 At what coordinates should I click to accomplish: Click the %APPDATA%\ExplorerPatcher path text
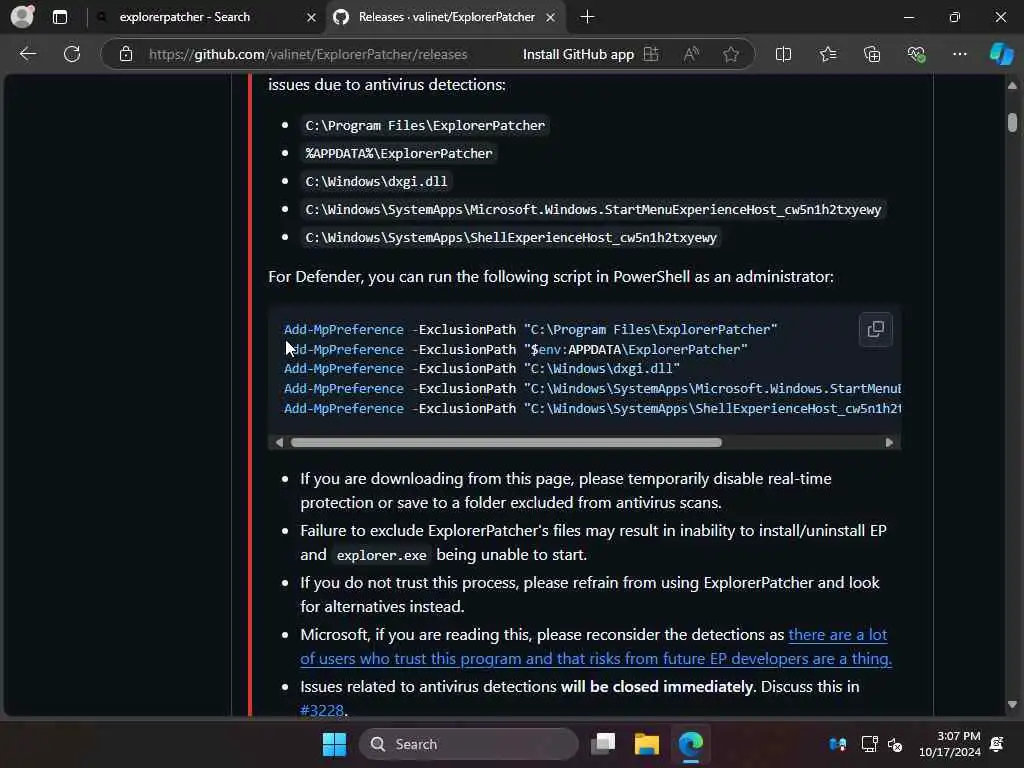pyautogui.click(x=398, y=153)
